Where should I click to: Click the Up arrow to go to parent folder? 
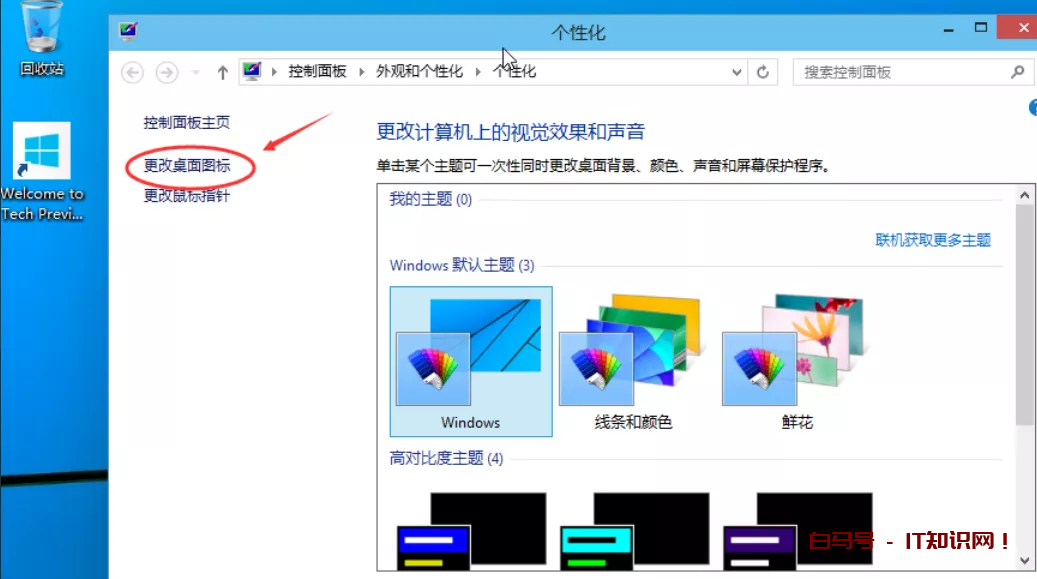coord(222,71)
